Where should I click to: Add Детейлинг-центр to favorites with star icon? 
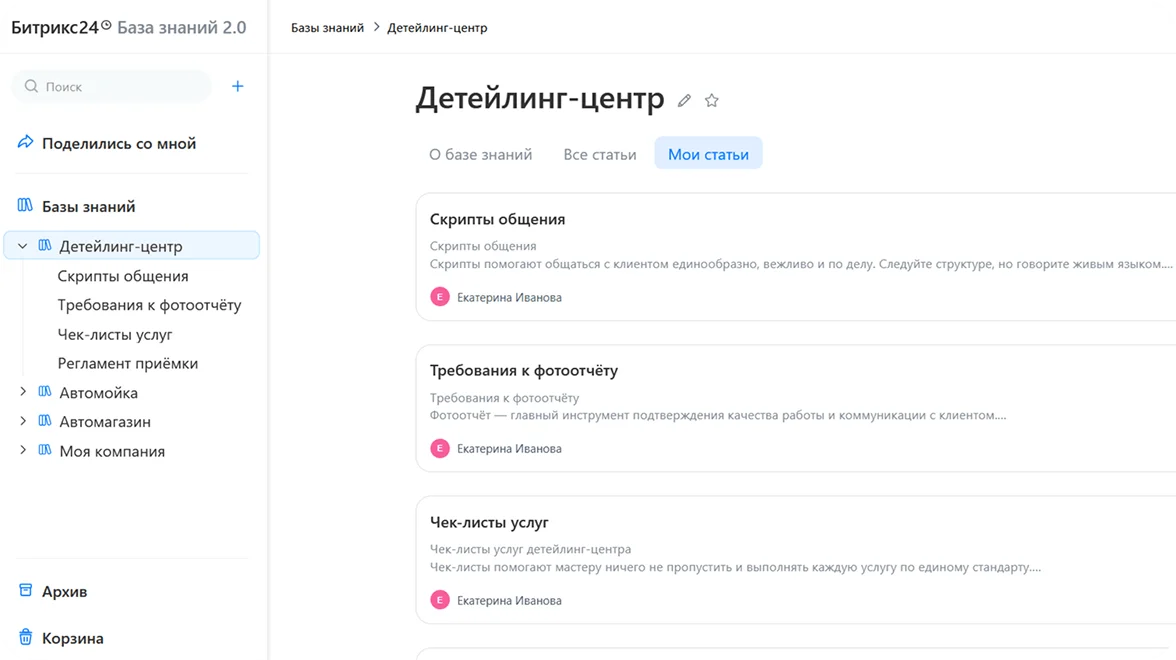tap(712, 100)
